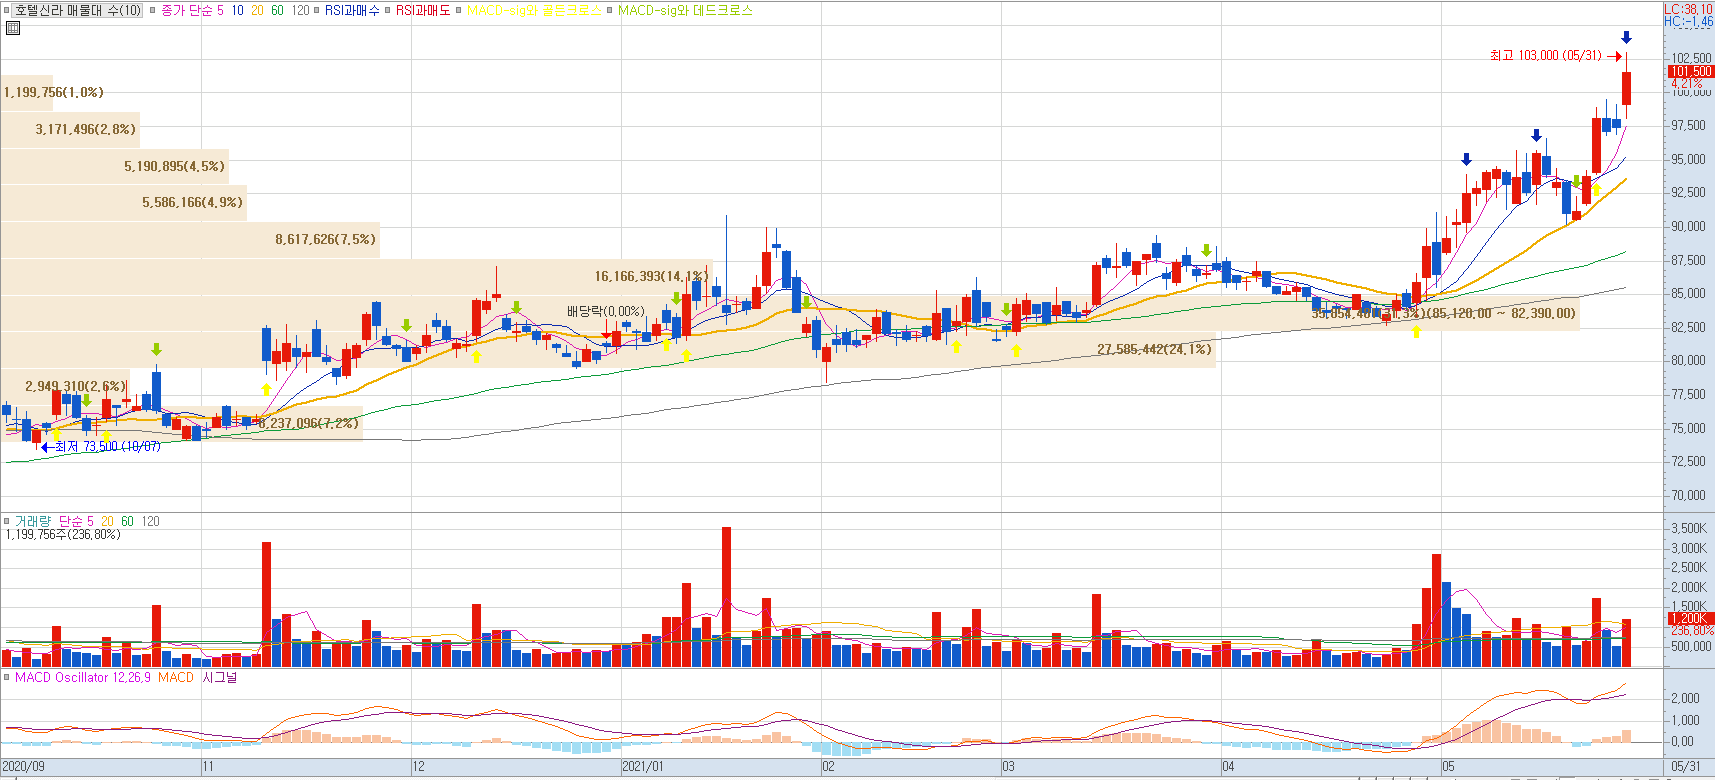Select the 종가 단순 5 moving average label
This screenshot has height=780, width=1715.
pos(192,11)
